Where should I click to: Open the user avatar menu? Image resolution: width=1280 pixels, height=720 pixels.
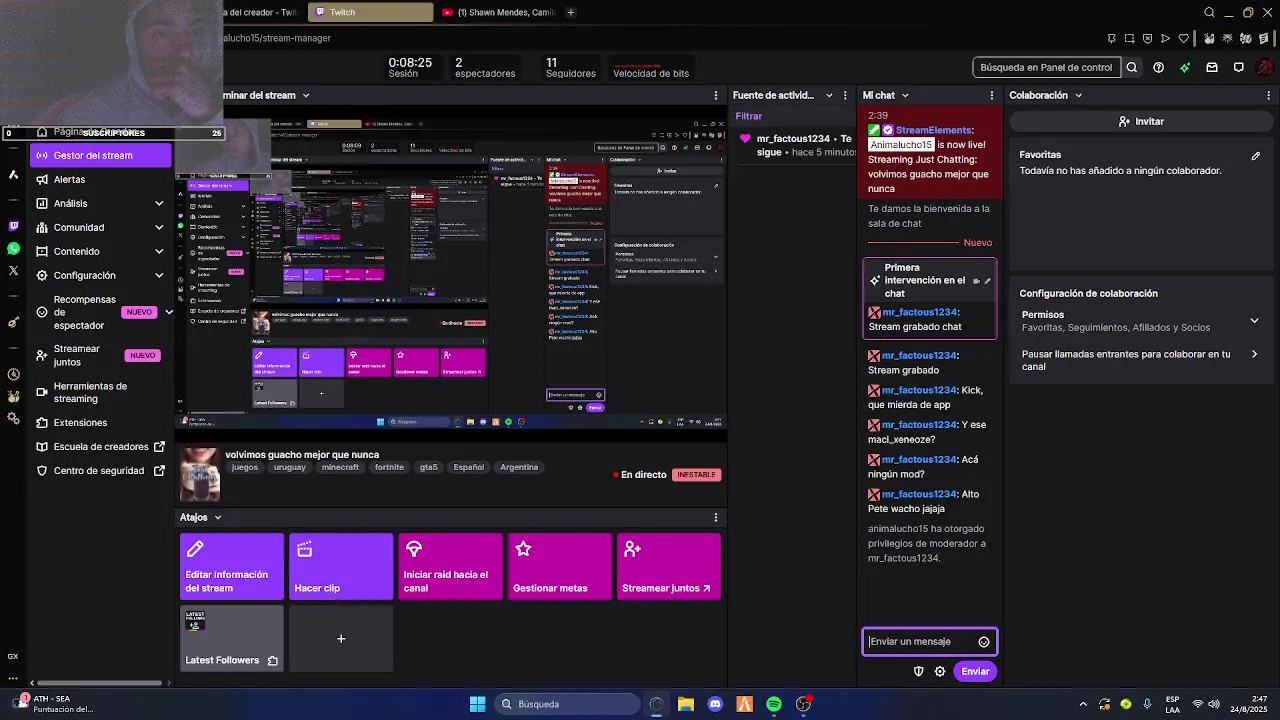click(1266, 67)
